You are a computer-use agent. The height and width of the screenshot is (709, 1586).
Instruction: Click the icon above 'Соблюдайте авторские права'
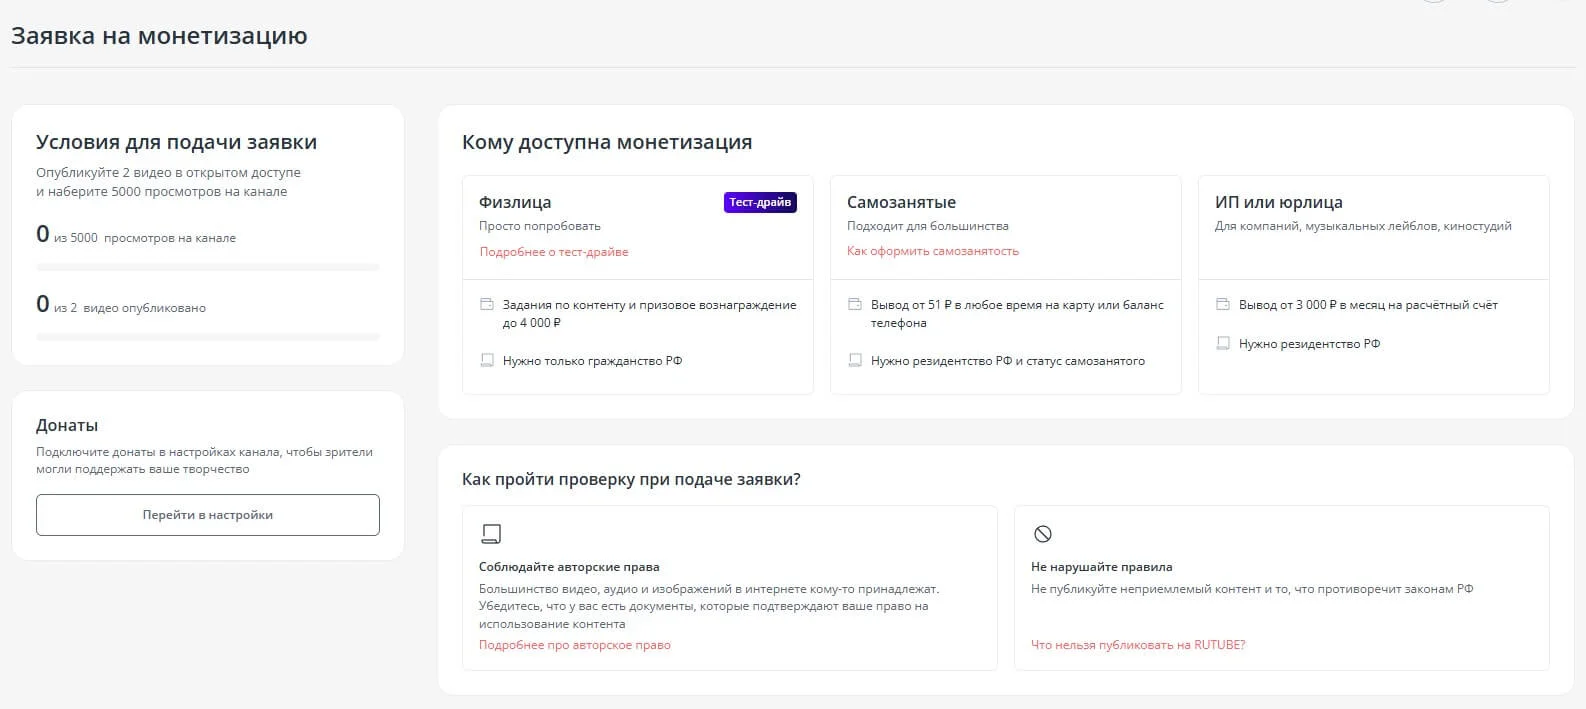(x=490, y=534)
